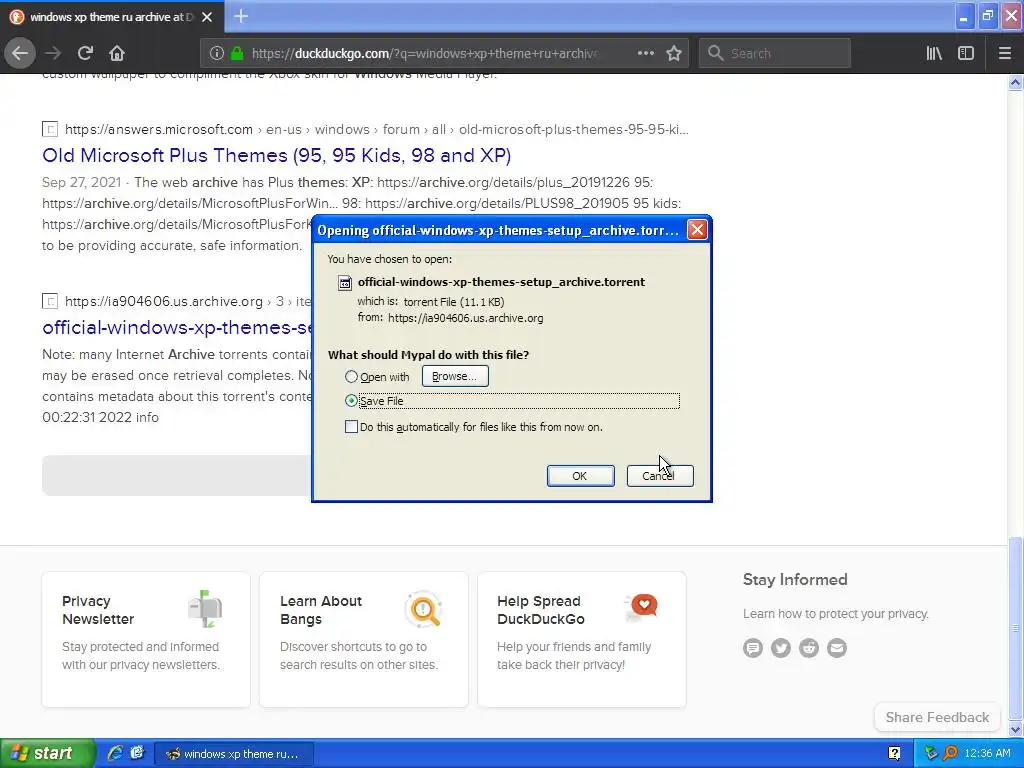Click the forward navigation arrow

[x=53, y=53]
